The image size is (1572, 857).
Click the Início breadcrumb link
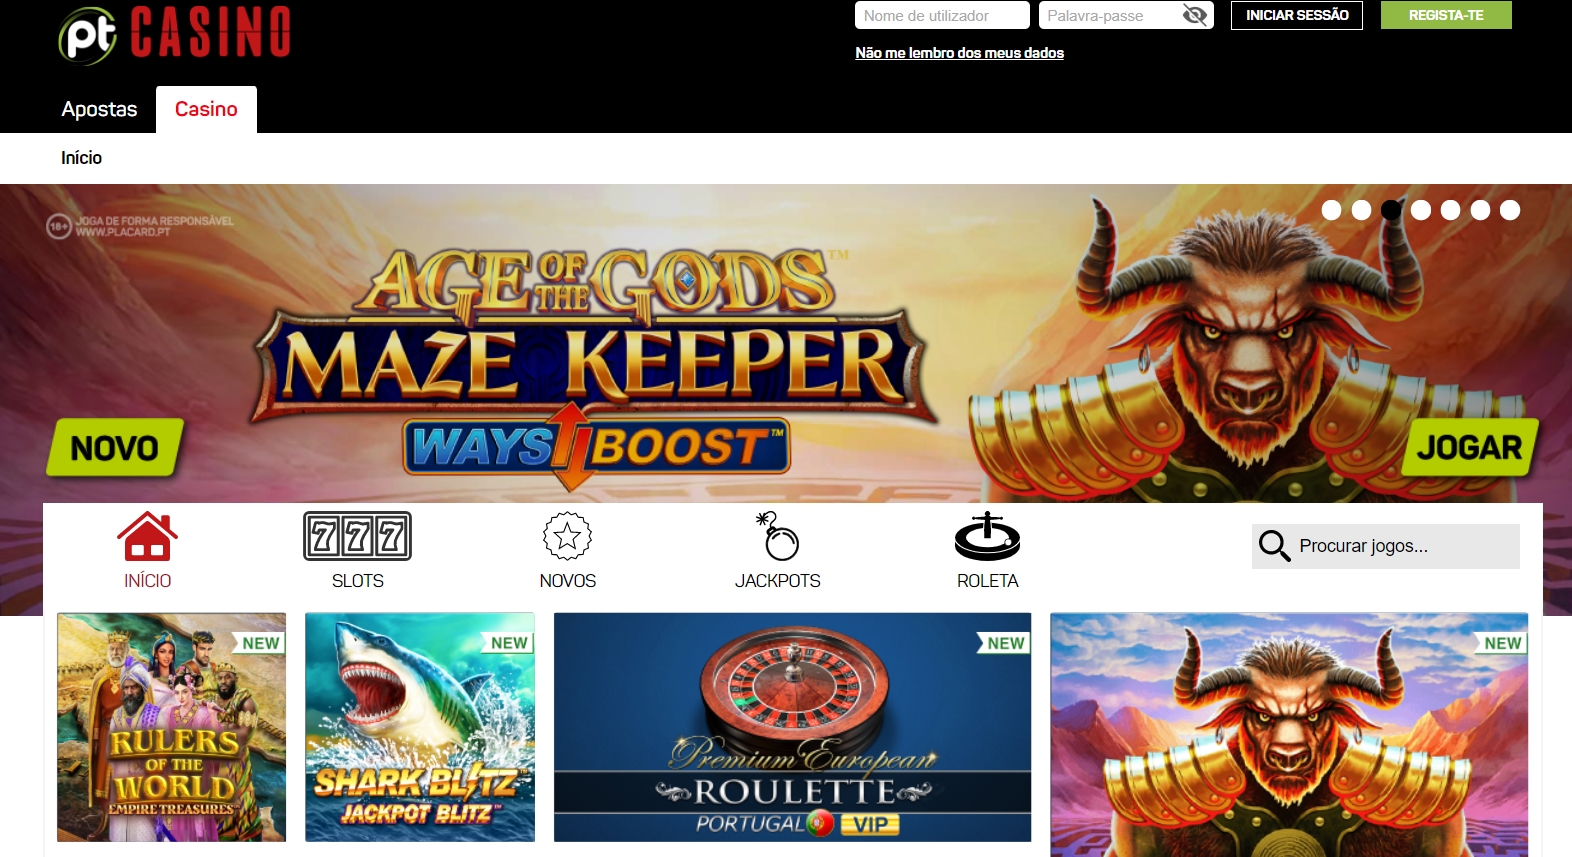pyautogui.click(x=81, y=158)
